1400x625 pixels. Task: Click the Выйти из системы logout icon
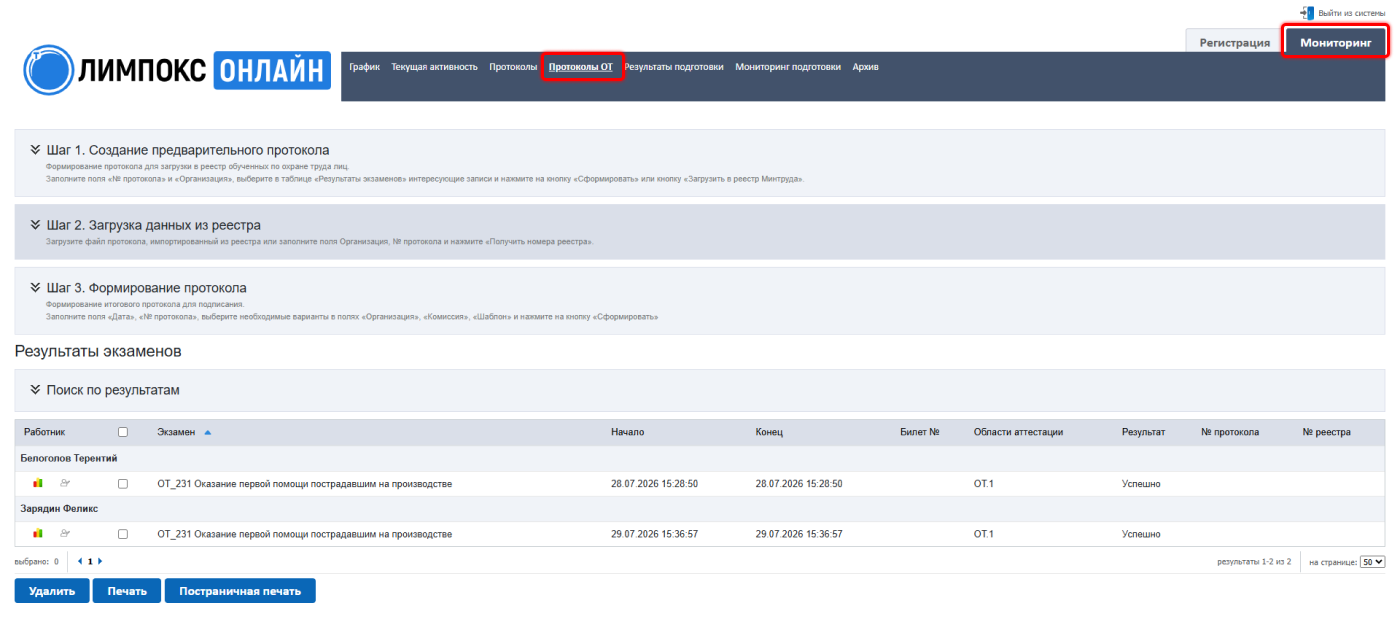(x=1307, y=13)
